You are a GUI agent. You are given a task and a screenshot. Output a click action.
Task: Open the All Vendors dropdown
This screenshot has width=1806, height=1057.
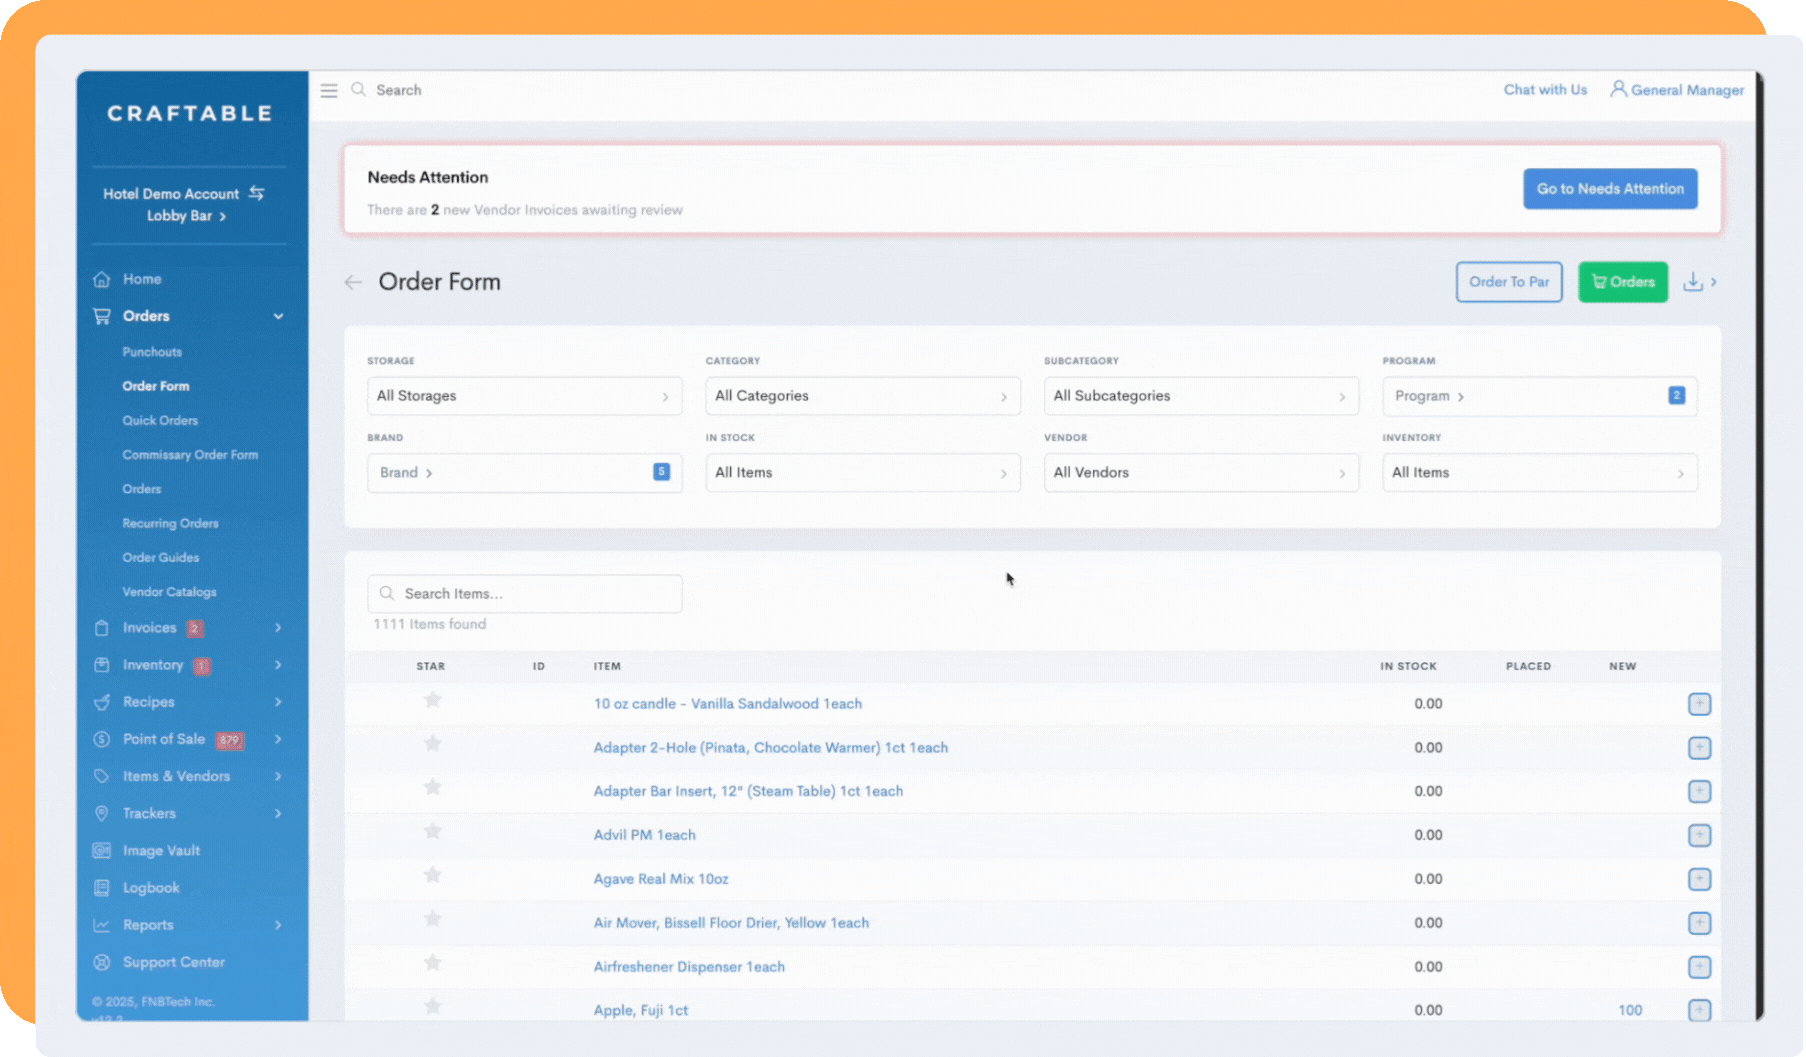1201,473
